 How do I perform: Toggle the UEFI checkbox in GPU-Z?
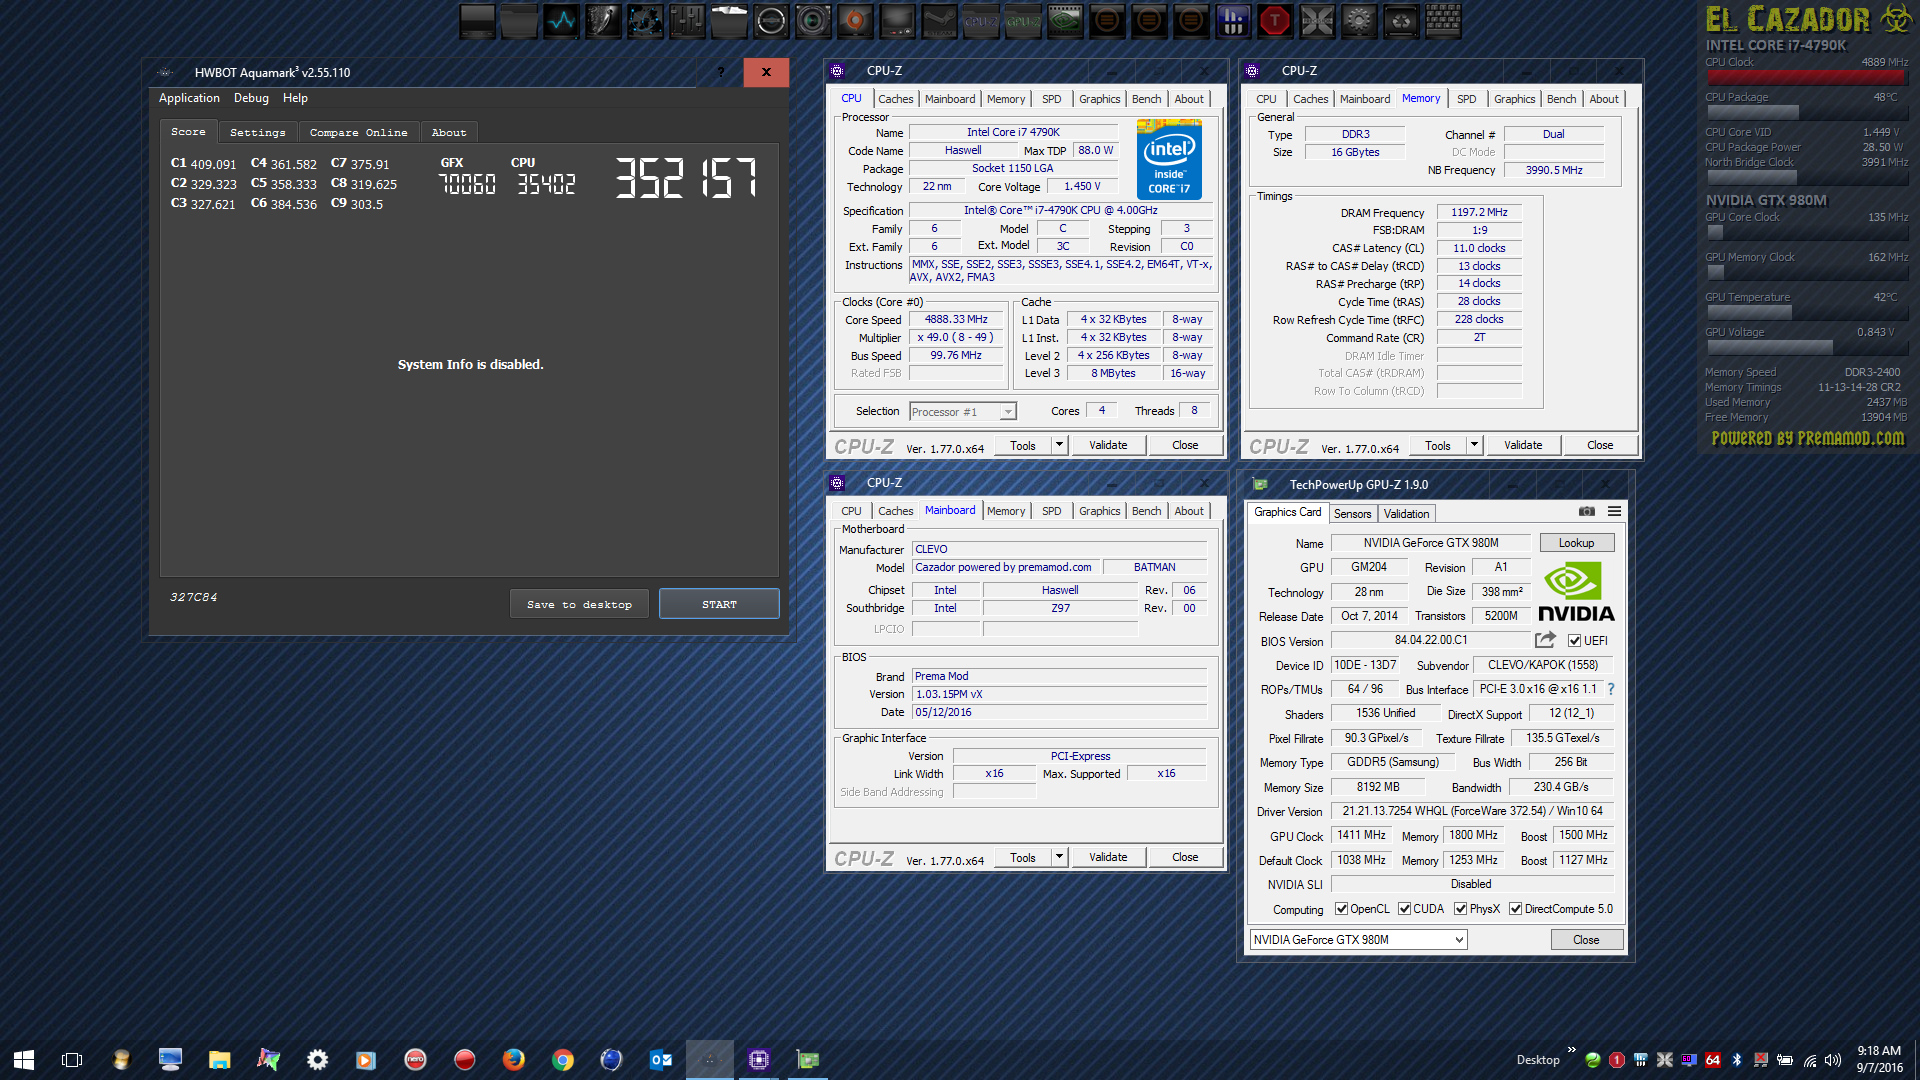tap(1574, 641)
